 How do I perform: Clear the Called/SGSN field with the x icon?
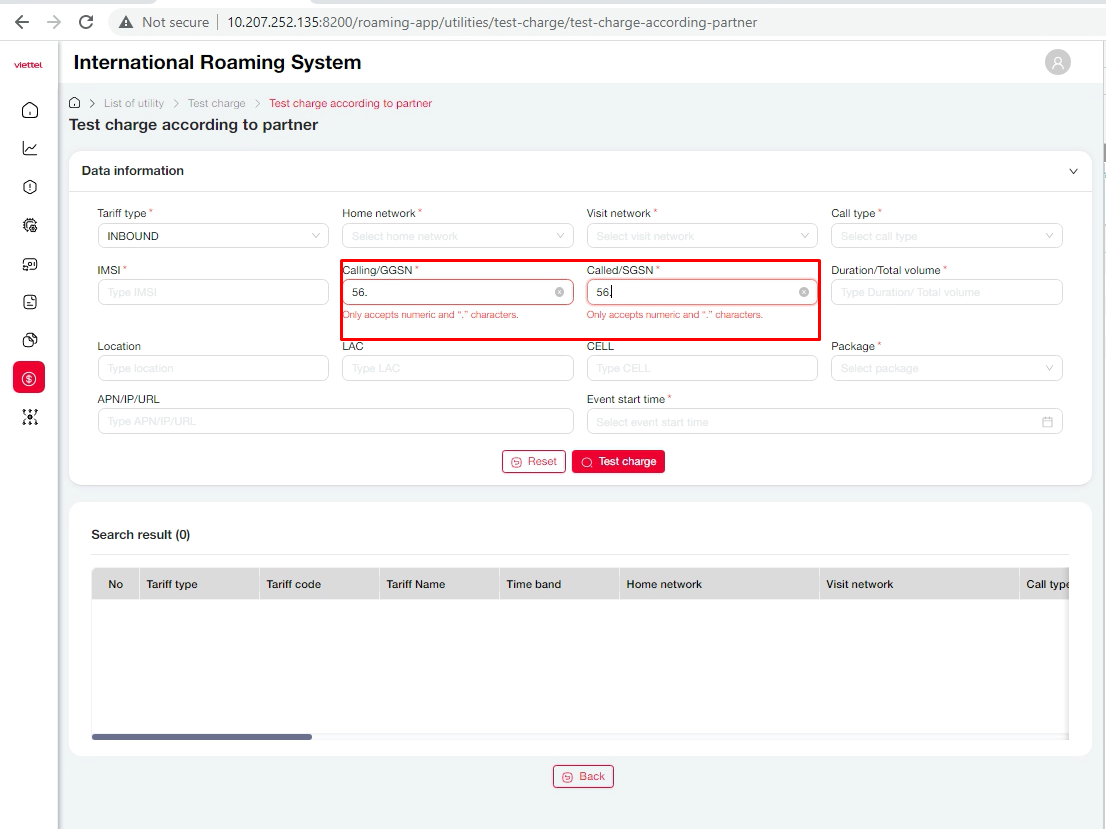point(803,292)
